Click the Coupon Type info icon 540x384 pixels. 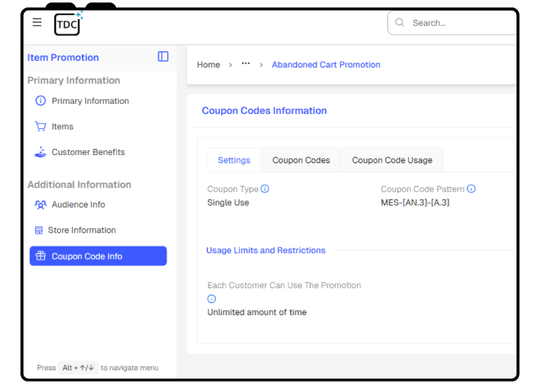[x=265, y=189]
